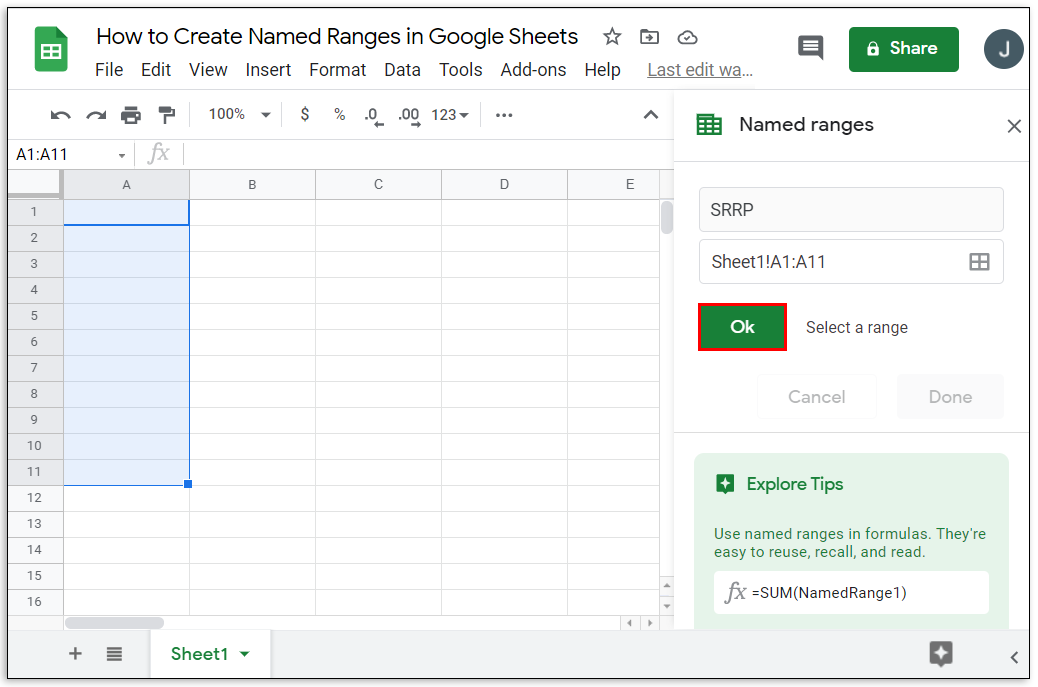Star this spreadsheet document
The width and height of the screenshot is (1038, 687).
(x=612, y=37)
